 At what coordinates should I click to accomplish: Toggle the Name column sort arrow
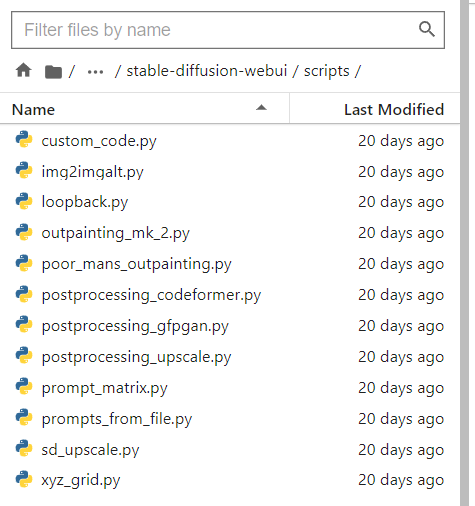click(261, 108)
